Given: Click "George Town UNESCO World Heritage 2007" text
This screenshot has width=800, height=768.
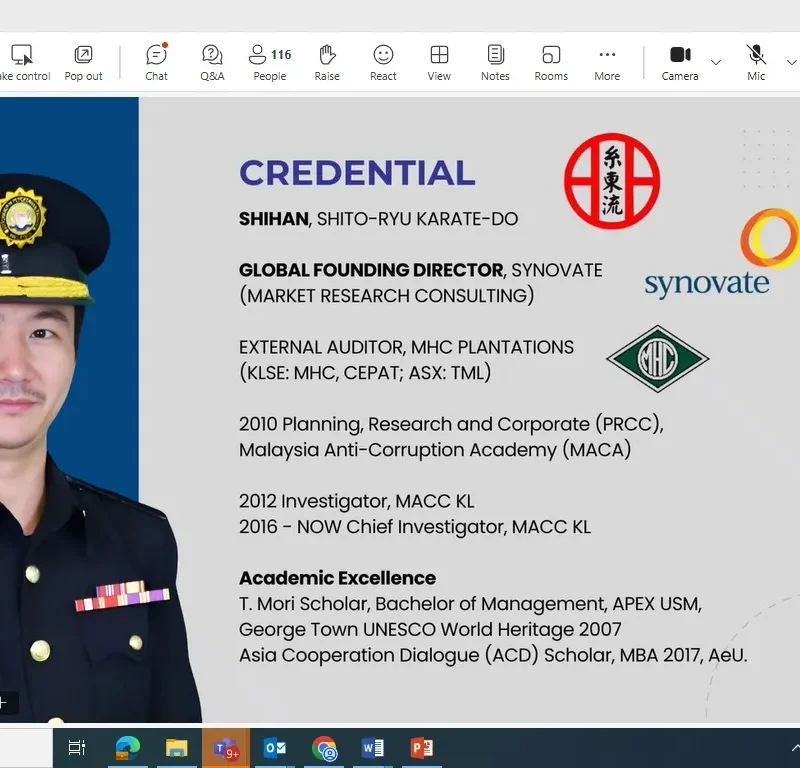Looking at the screenshot, I should click(x=431, y=629).
